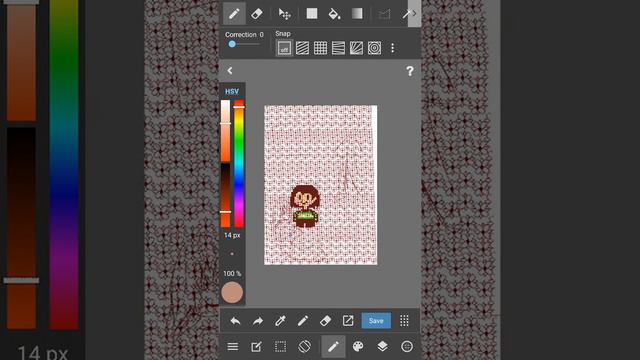Select the Brush tool in top toolbar
Image resolution: width=640 pixels, height=360 pixels.
(234, 14)
